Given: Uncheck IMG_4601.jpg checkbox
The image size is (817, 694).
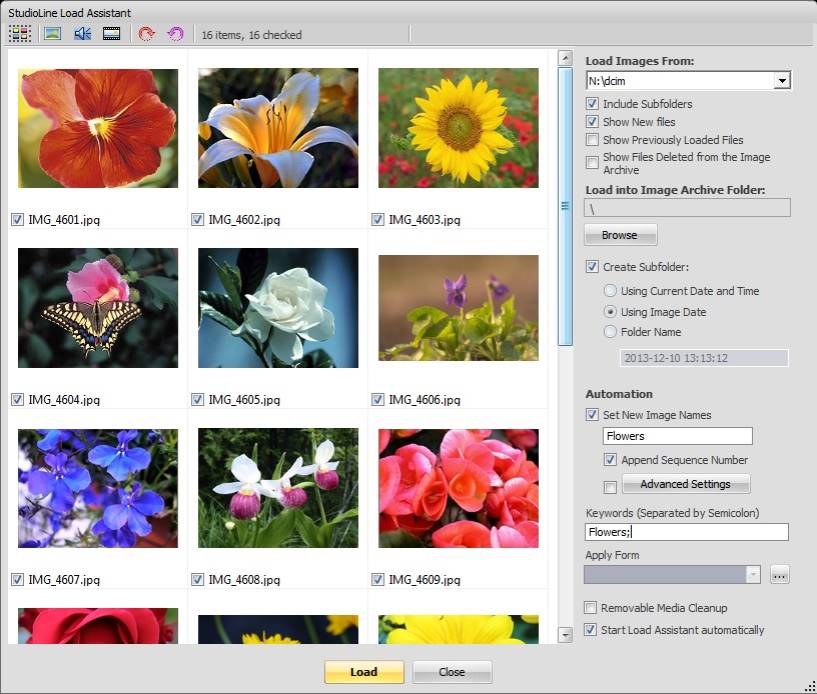Looking at the screenshot, I should tap(17, 219).
